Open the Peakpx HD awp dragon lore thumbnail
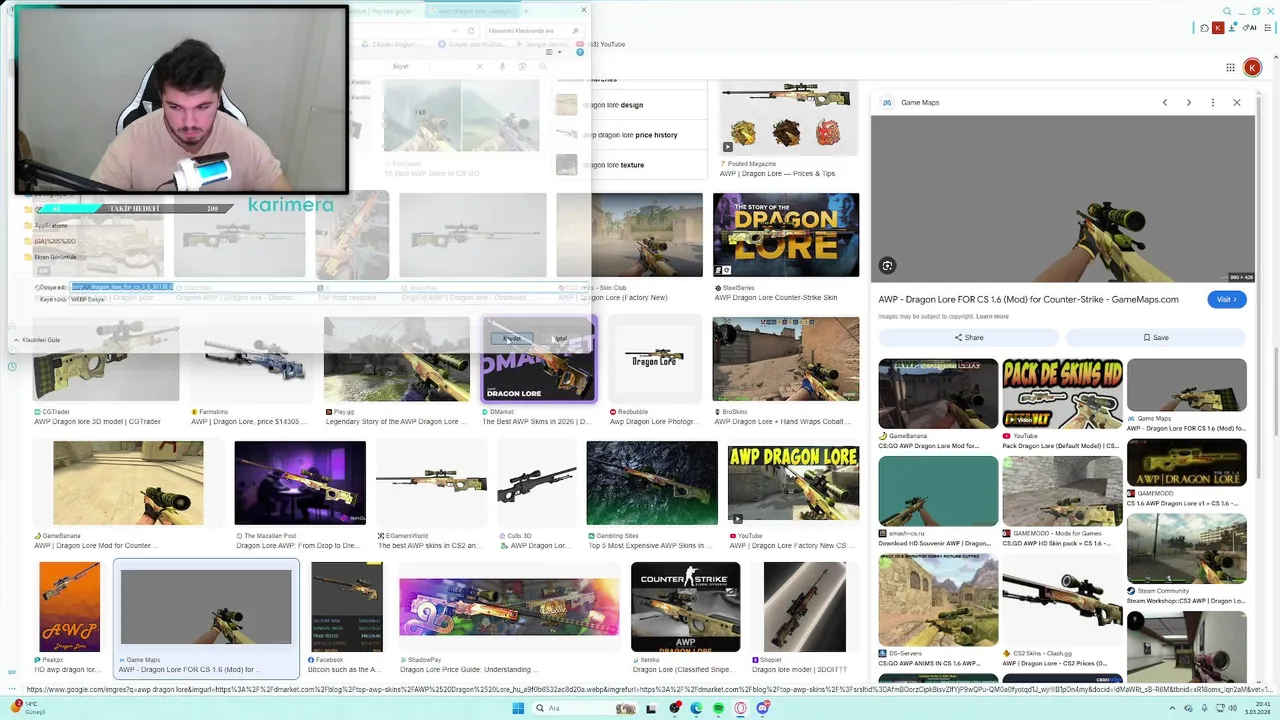Image resolution: width=1280 pixels, height=720 pixels. pos(70,607)
